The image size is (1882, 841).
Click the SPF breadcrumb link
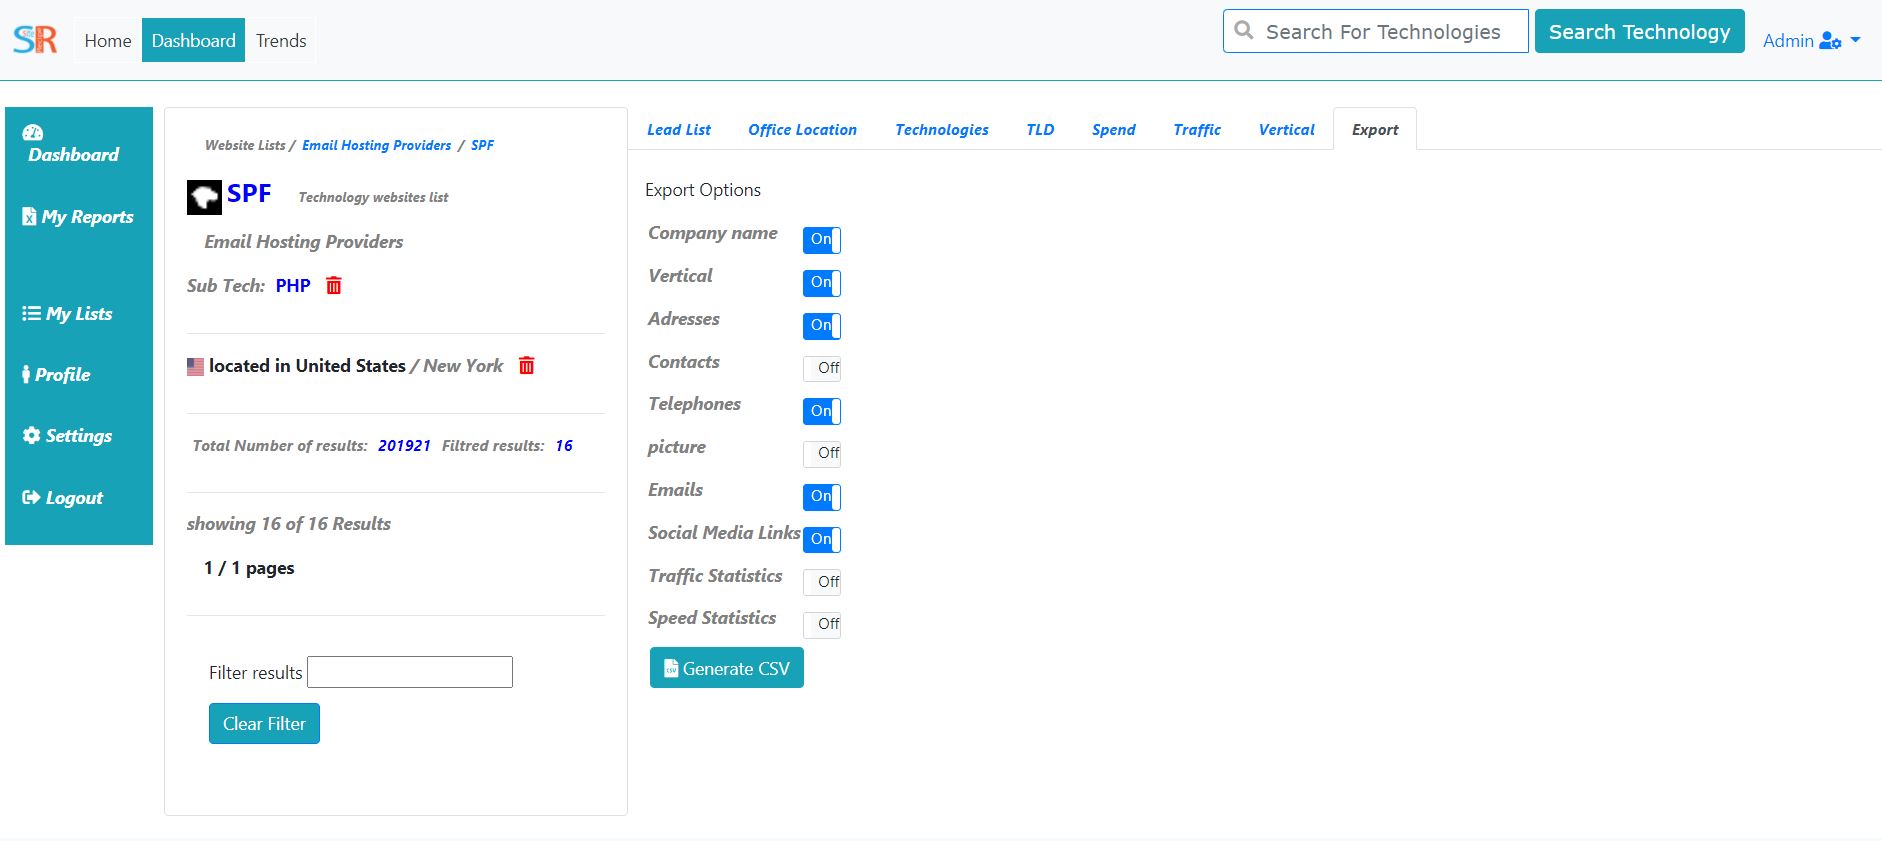(482, 145)
